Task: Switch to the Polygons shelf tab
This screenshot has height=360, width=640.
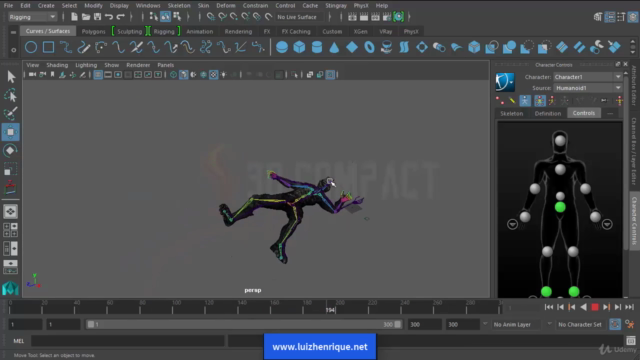Action: [x=93, y=31]
